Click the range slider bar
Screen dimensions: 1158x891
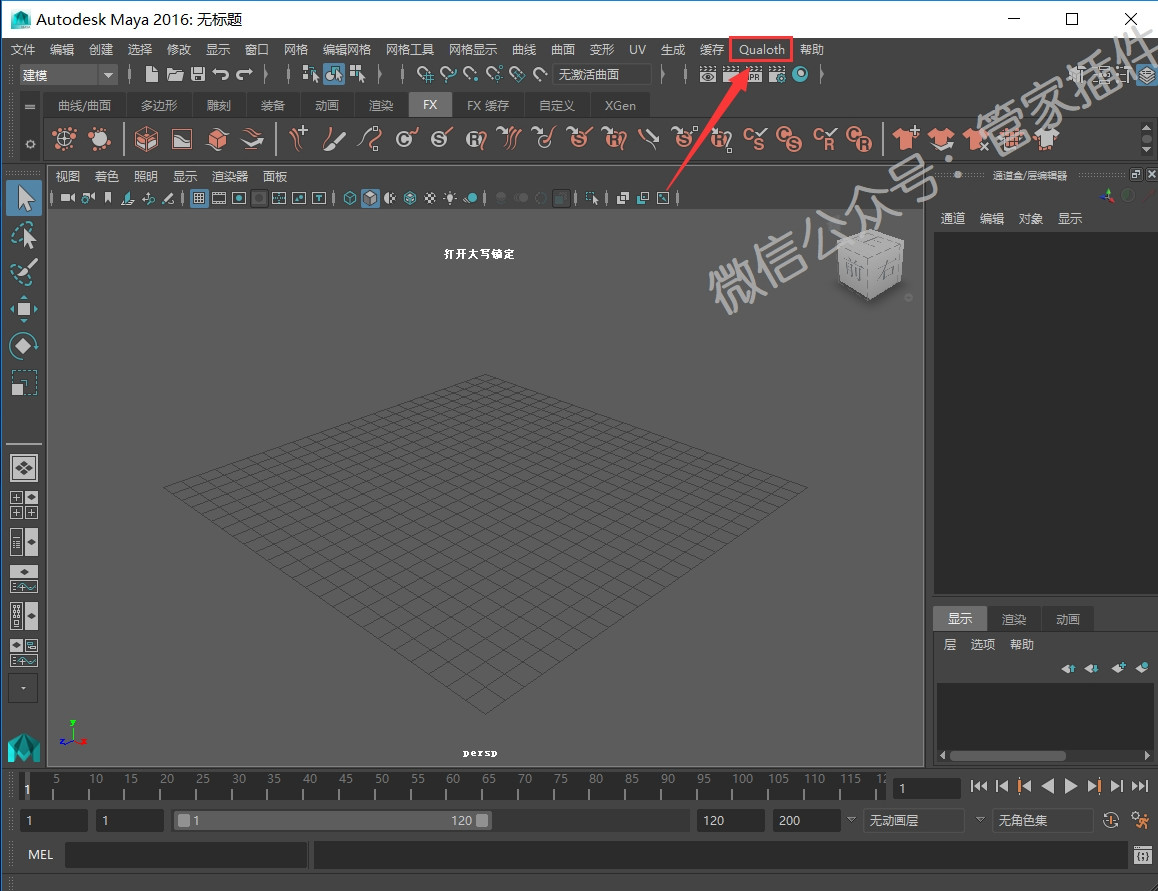click(333, 820)
